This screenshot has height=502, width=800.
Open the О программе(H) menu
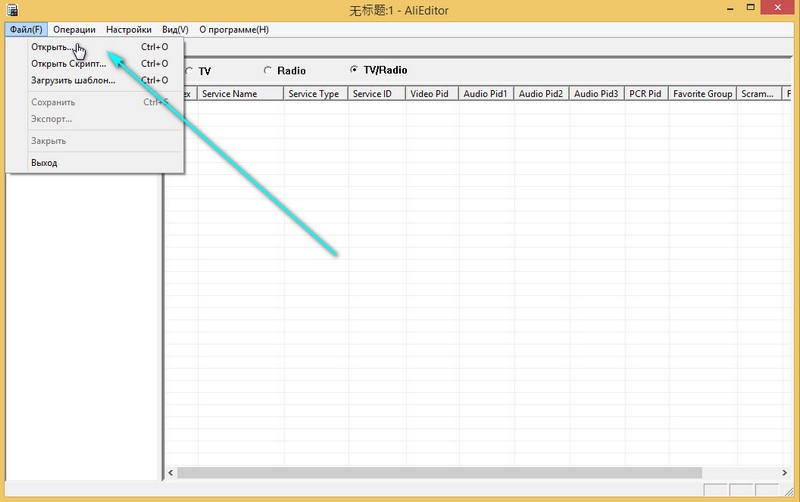click(x=234, y=30)
